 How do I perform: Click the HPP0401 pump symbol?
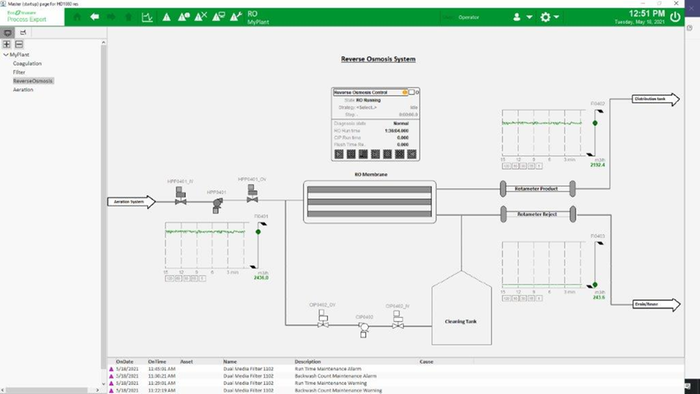[x=217, y=205]
